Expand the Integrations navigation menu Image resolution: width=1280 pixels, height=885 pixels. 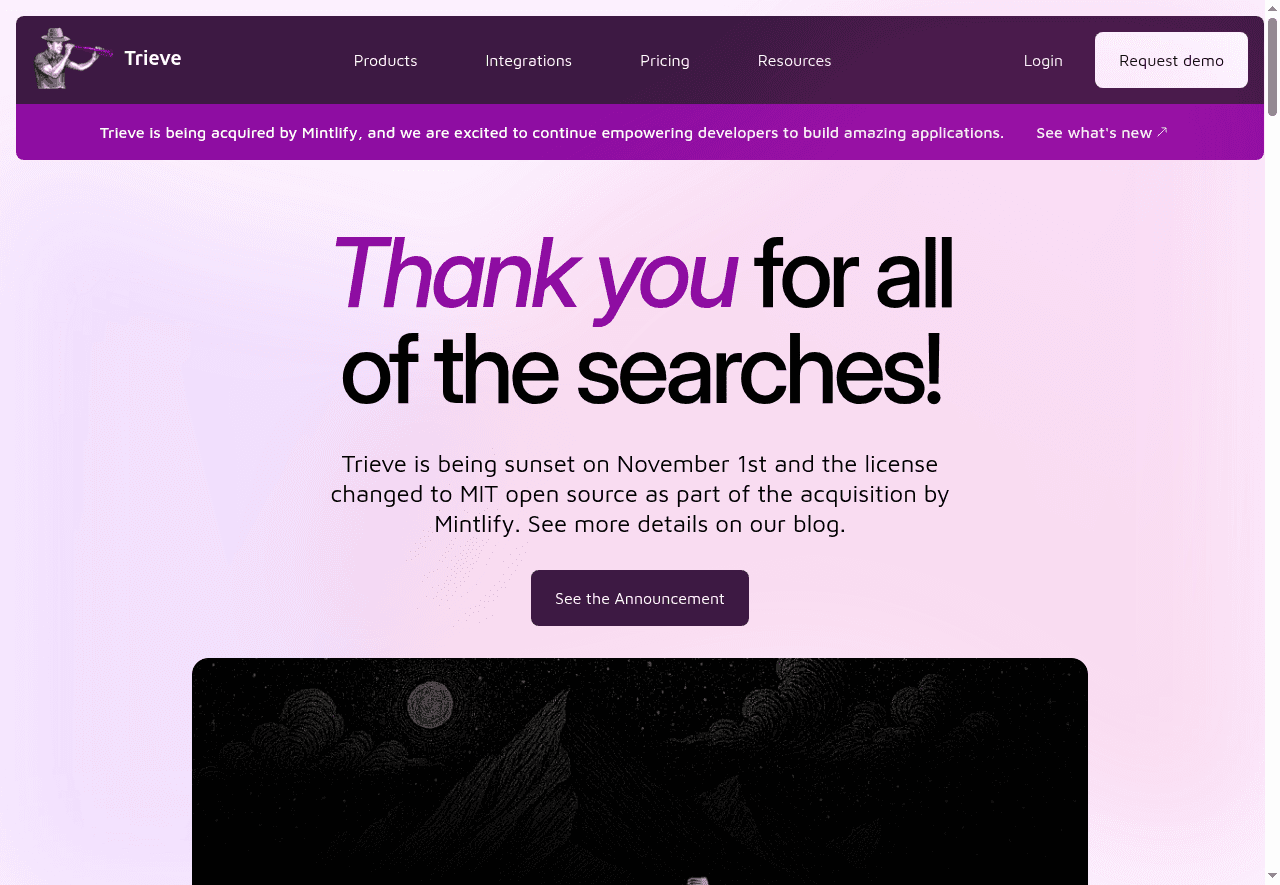click(528, 61)
